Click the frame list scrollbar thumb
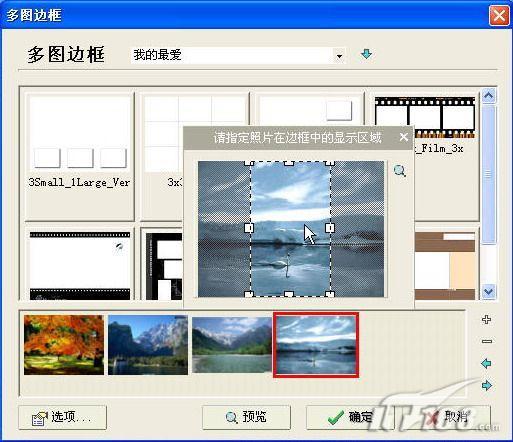 pos(489,174)
